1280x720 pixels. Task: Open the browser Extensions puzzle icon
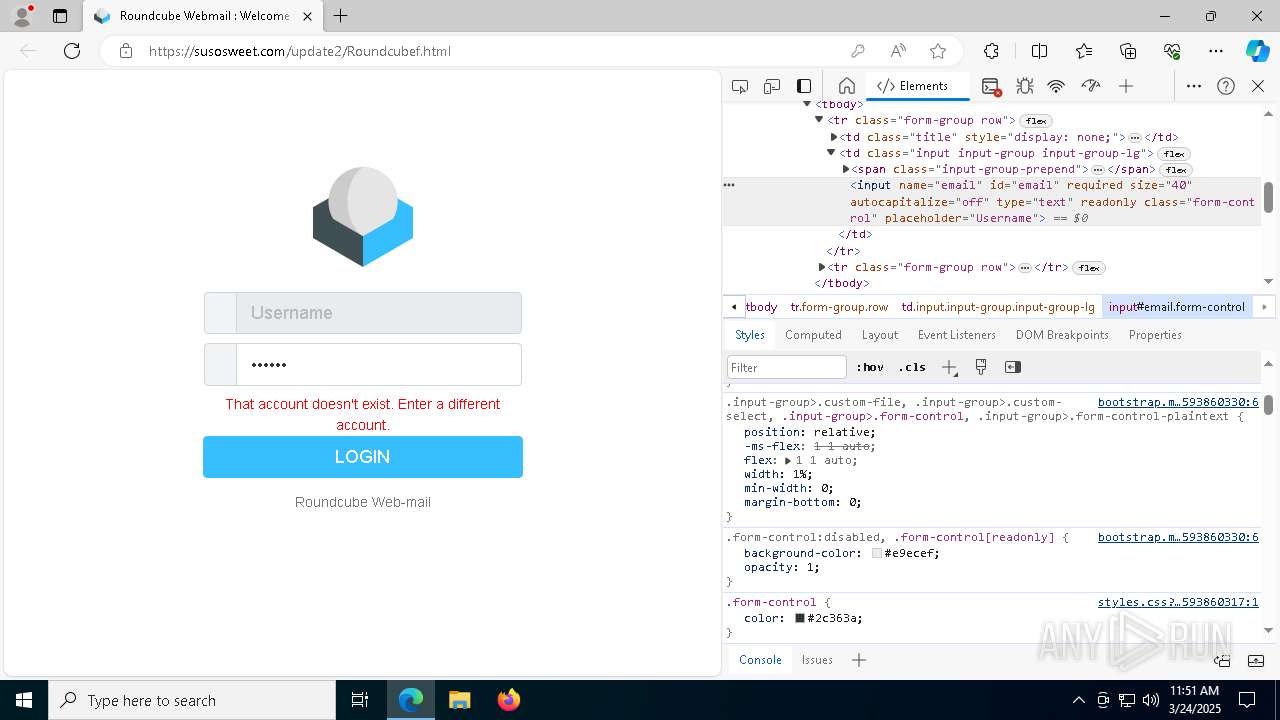[x=991, y=51]
